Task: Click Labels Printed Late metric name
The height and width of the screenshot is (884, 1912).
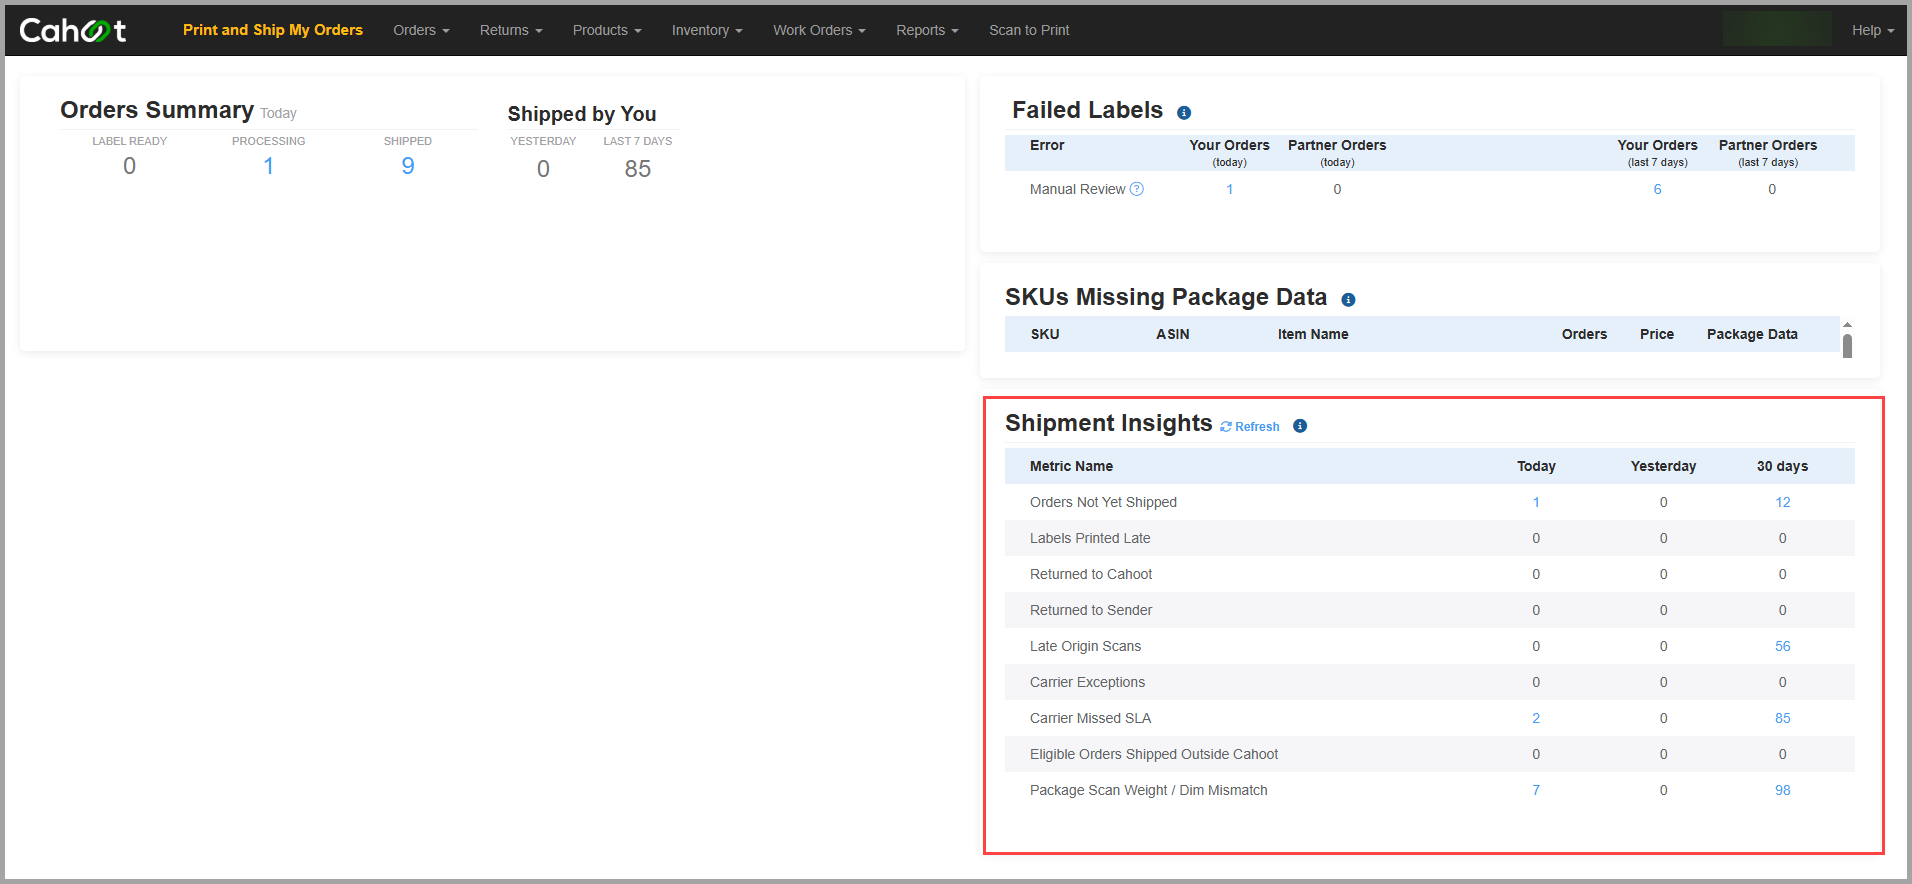Action: [x=1090, y=538]
